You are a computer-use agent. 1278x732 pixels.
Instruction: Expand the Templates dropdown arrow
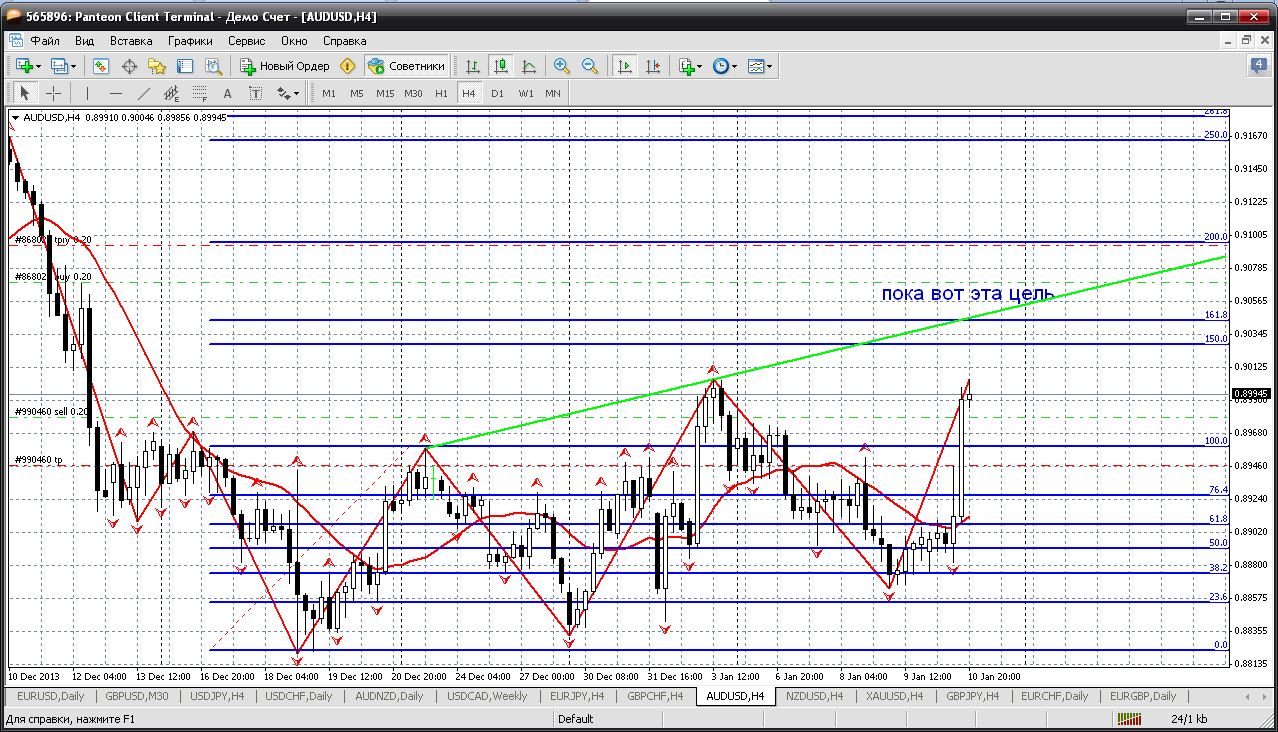pyautogui.click(x=769, y=66)
